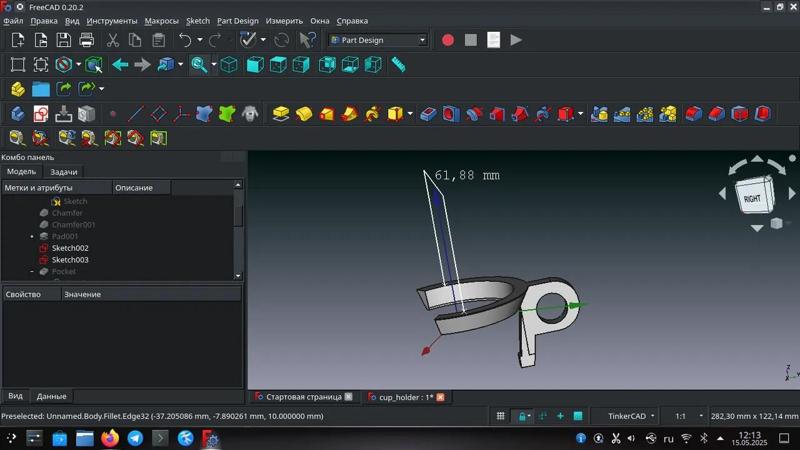Click the Save document icon
The image size is (800, 450).
click(x=64, y=40)
